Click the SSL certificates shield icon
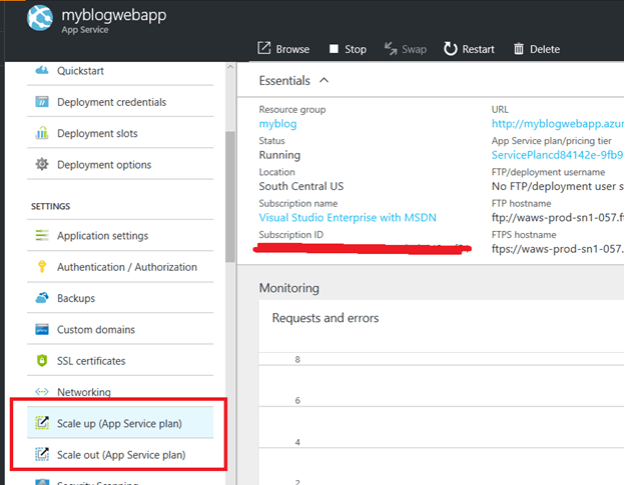 pyautogui.click(x=42, y=361)
